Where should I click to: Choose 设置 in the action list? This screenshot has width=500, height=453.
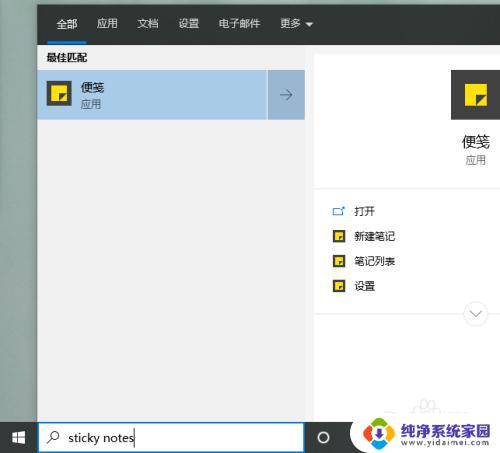pos(364,286)
